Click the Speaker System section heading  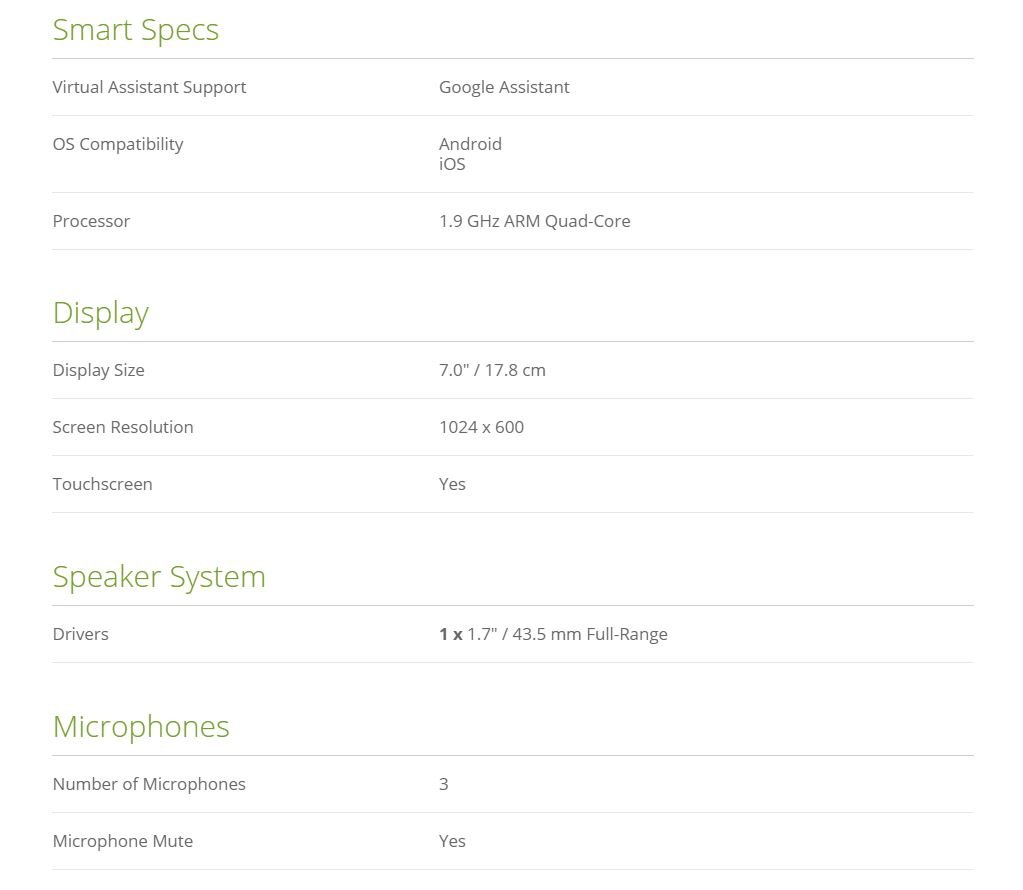(x=159, y=577)
